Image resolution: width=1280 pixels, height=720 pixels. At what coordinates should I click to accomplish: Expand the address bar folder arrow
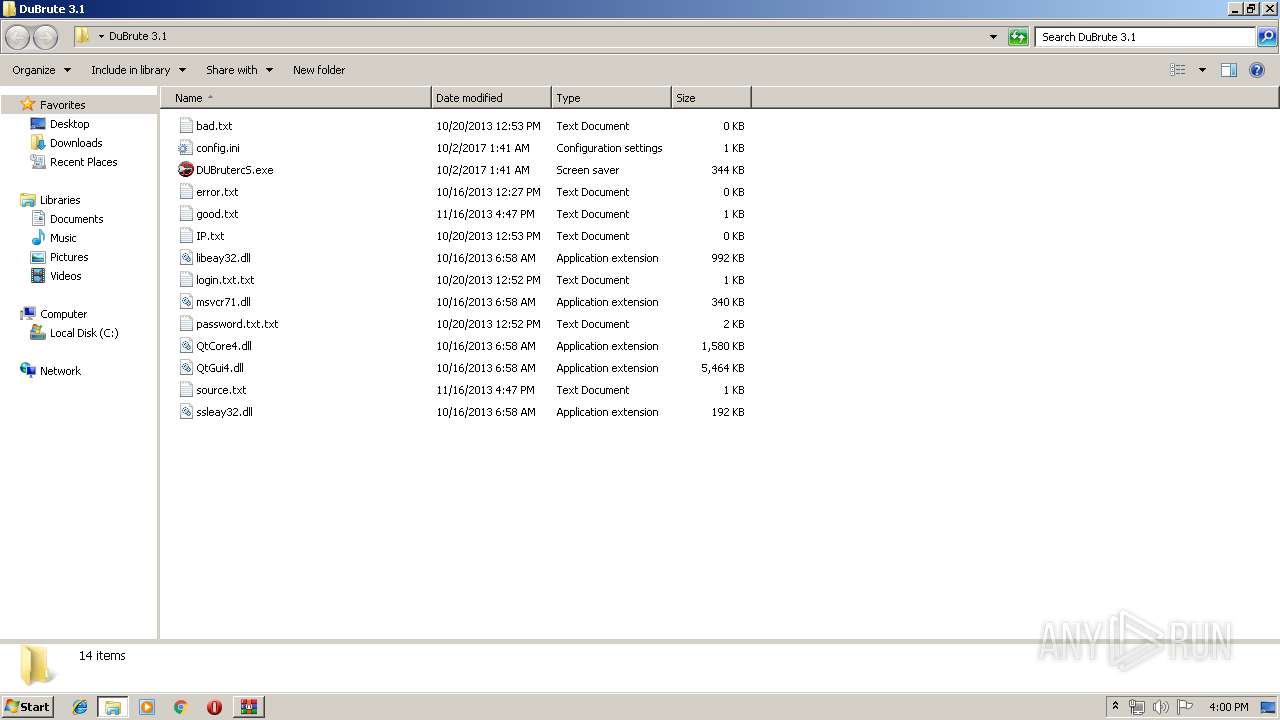coord(101,36)
